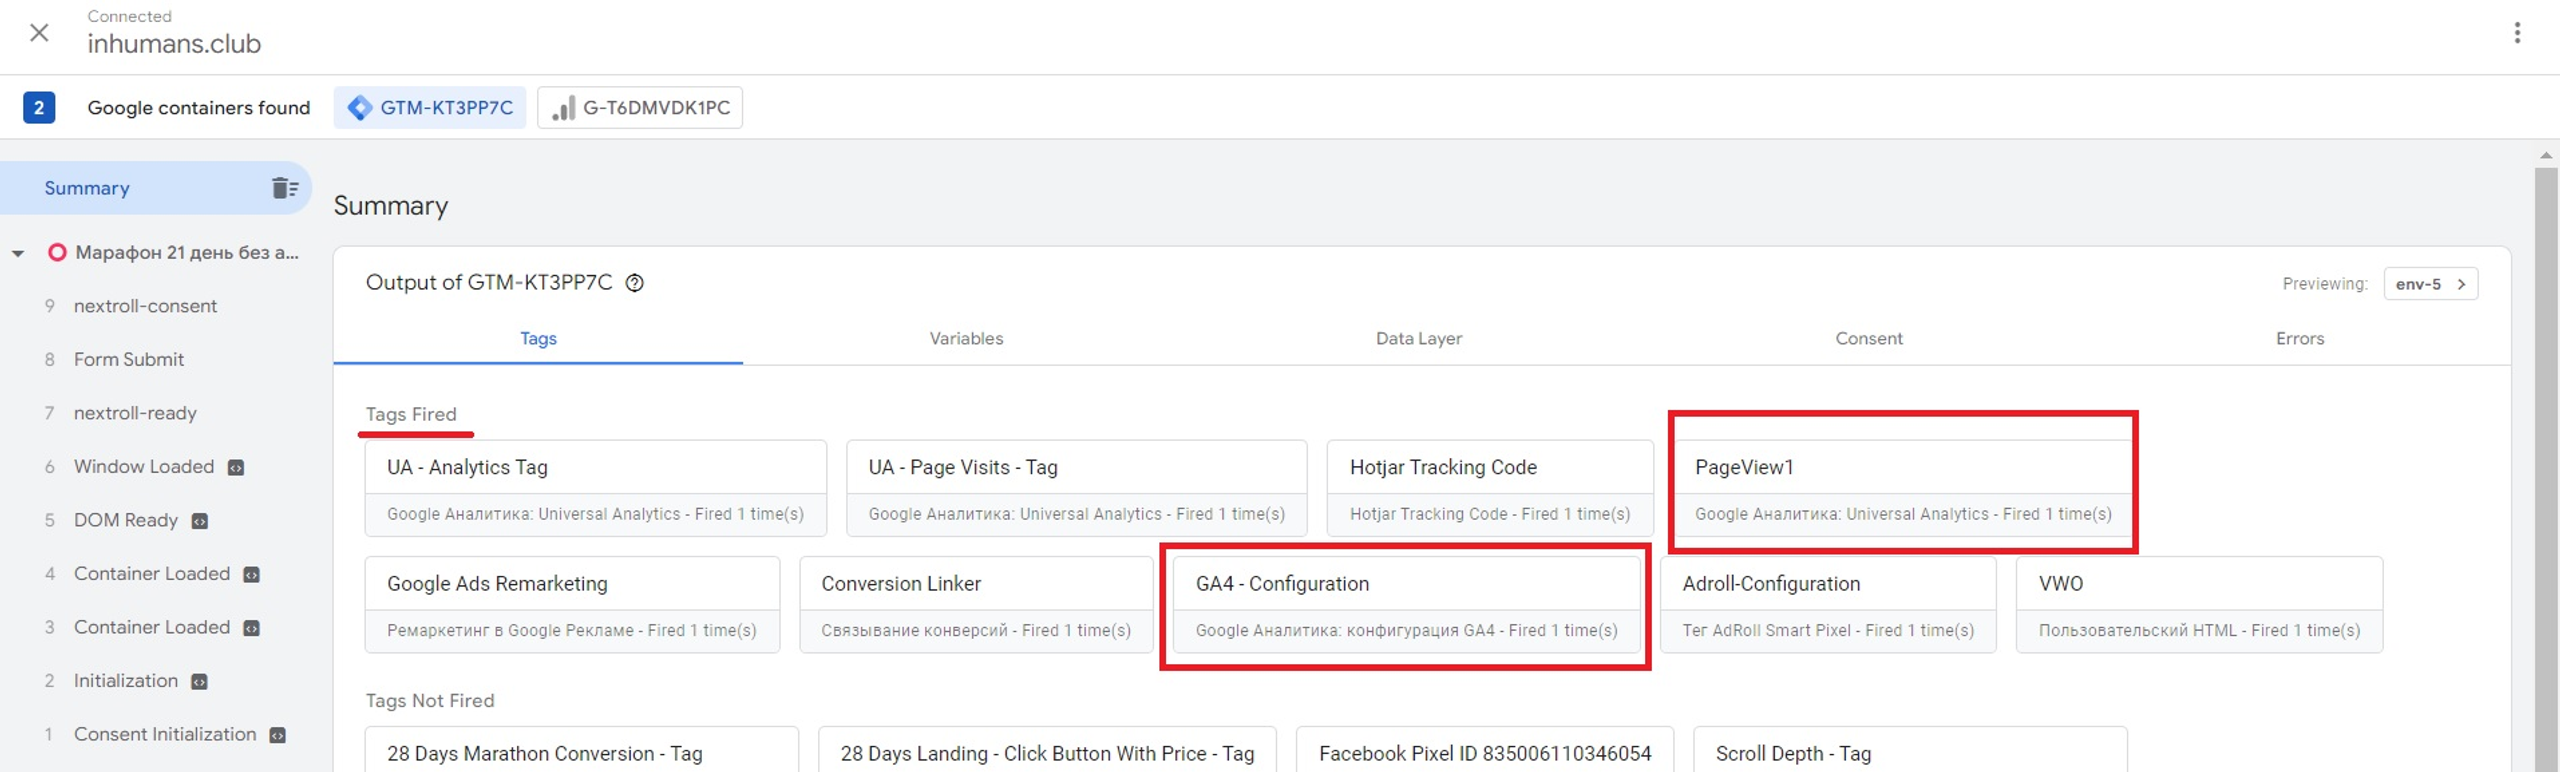Select the G-T6DMVDK1PC analytics container chip
This screenshot has width=2560, height=772.
tap(640, 107)
